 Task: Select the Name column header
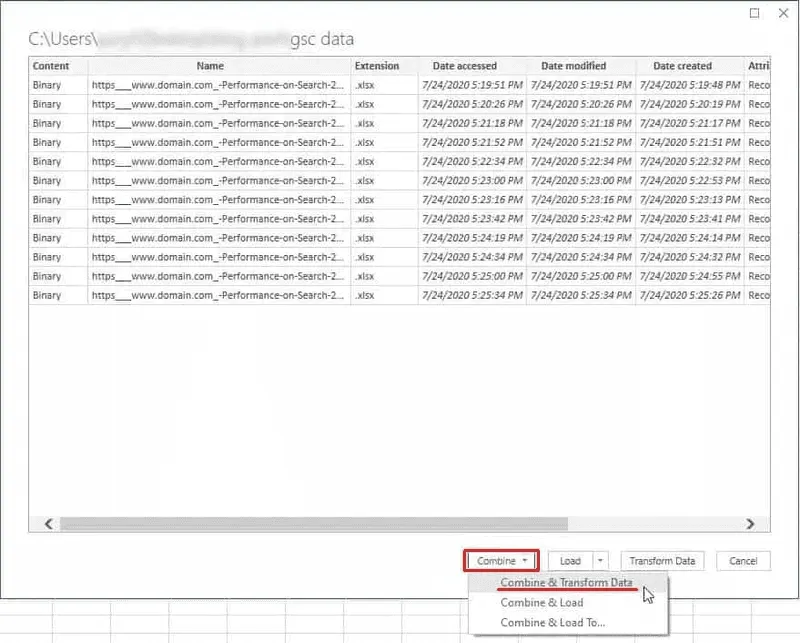(210, 66)
